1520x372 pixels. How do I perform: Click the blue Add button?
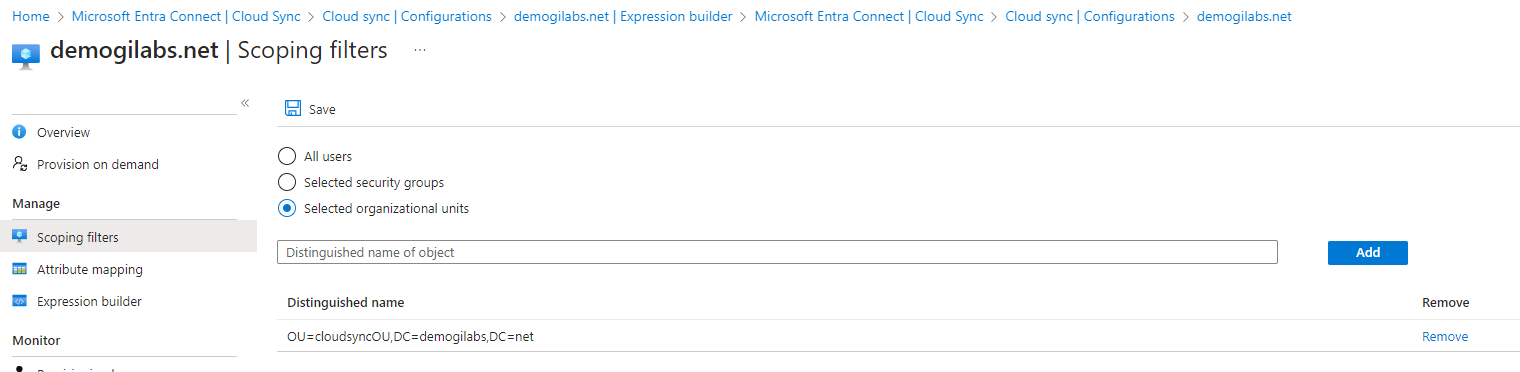tap(1368, 253)
